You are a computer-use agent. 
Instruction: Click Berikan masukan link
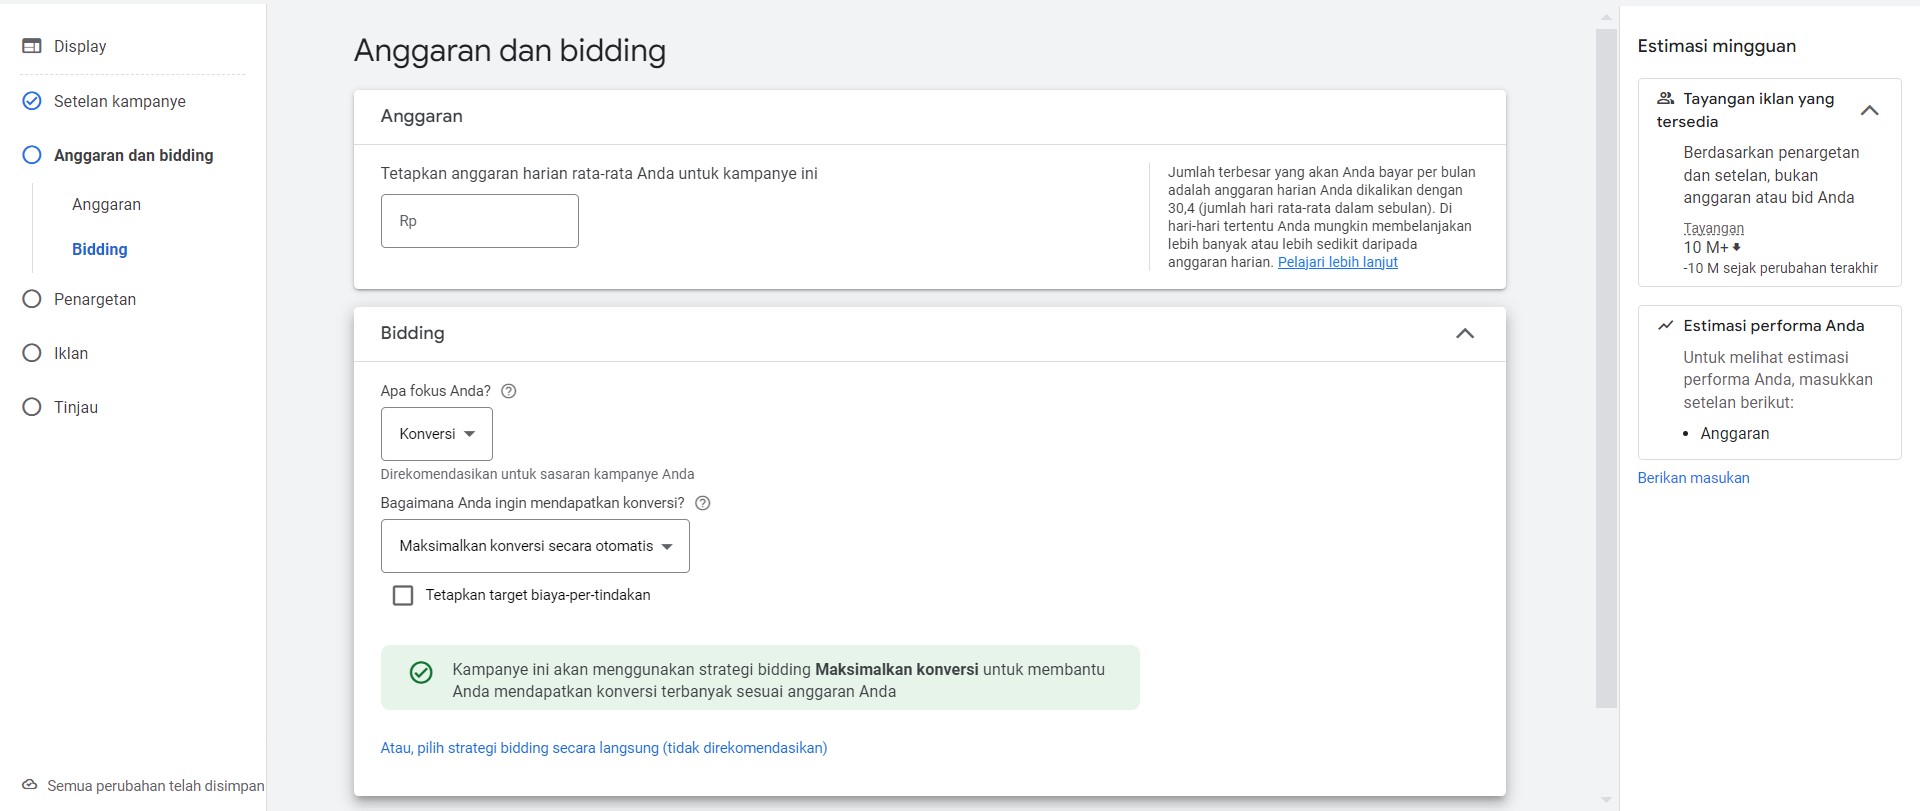pyautogui.click(x=1693, y=478)
